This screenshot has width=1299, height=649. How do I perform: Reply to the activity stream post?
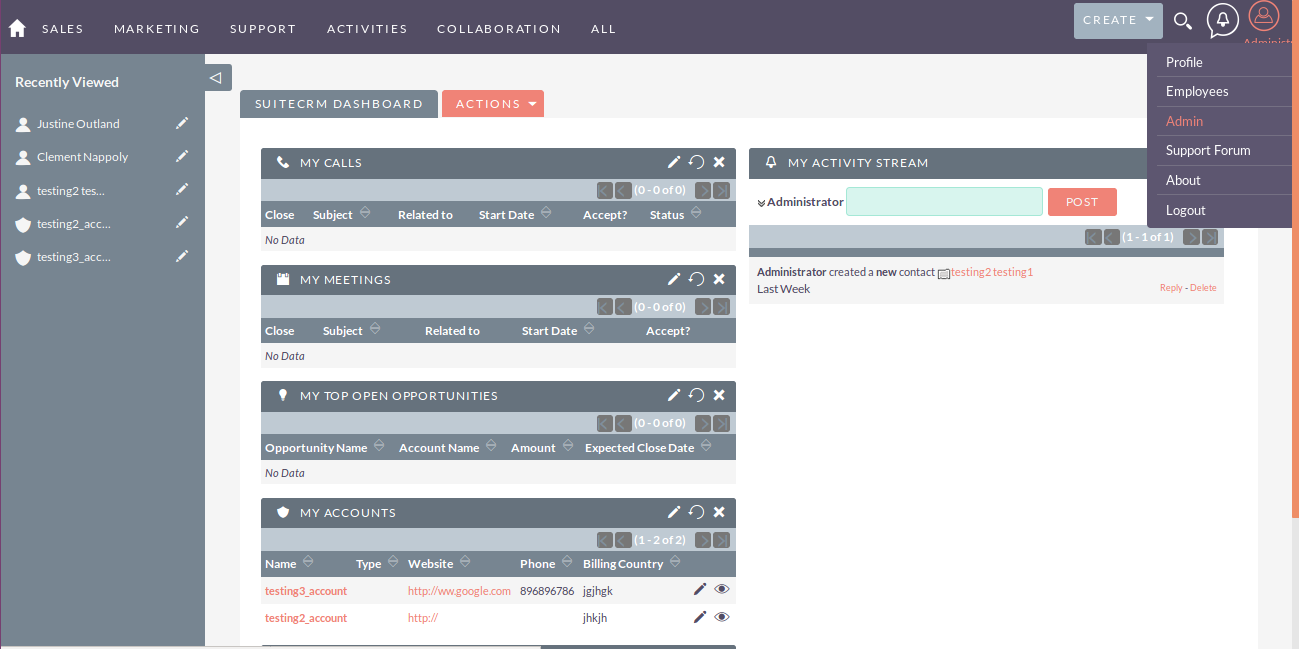coord(1171,288)
